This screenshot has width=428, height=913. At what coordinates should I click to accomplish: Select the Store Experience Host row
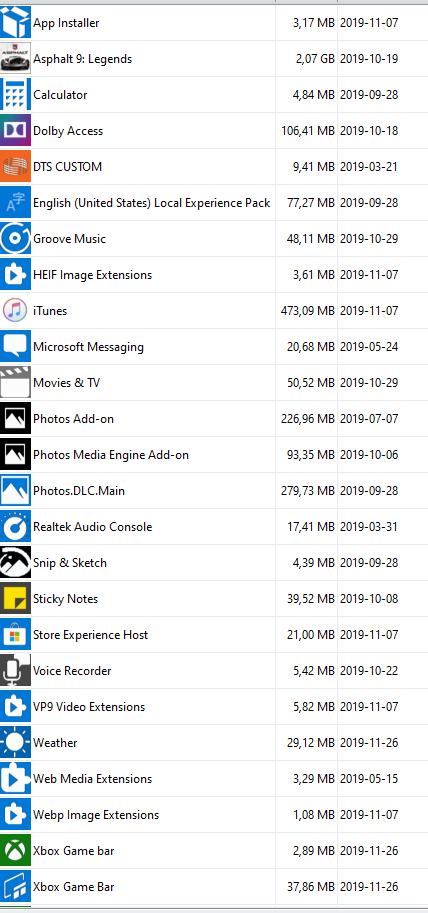pos(214,635)
